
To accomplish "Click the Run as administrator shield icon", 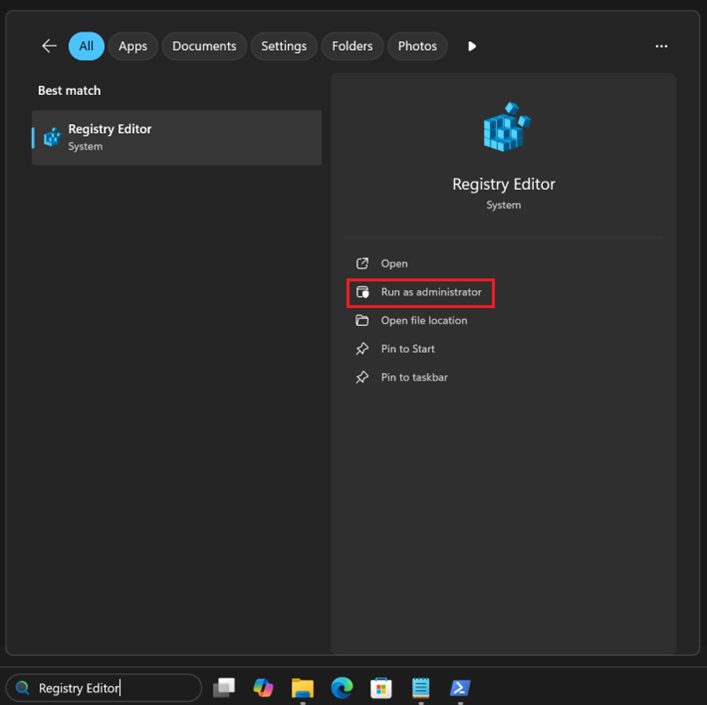I will coord(362,292).
